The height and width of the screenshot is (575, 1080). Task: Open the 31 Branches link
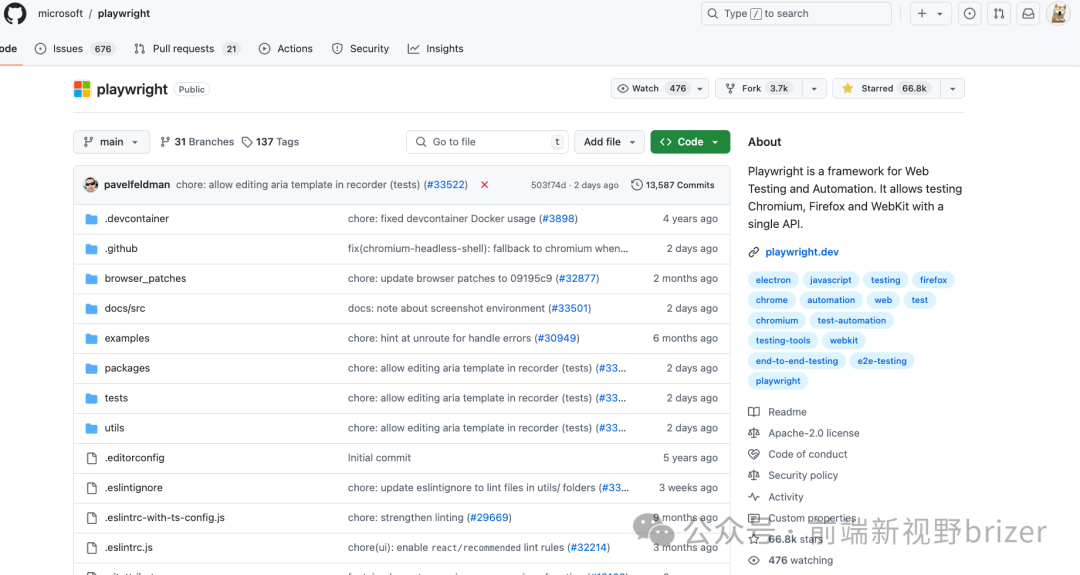tap(197, 142)
